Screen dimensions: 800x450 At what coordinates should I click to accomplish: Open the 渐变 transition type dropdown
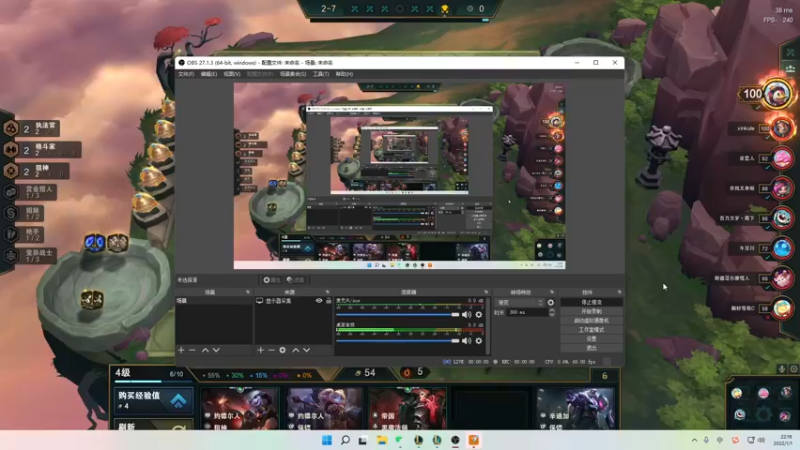point(519,303)
